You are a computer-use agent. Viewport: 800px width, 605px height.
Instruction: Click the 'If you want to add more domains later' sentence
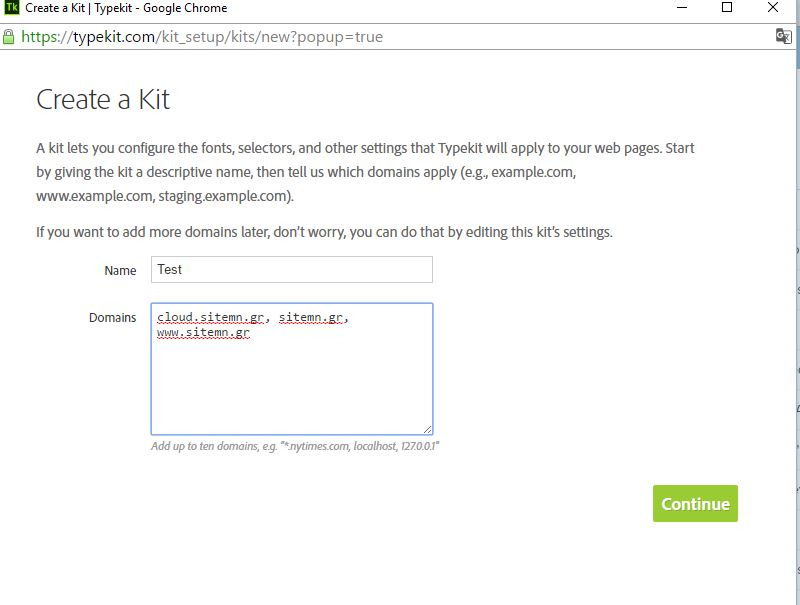pyautogui.click(x=324, y=232)
